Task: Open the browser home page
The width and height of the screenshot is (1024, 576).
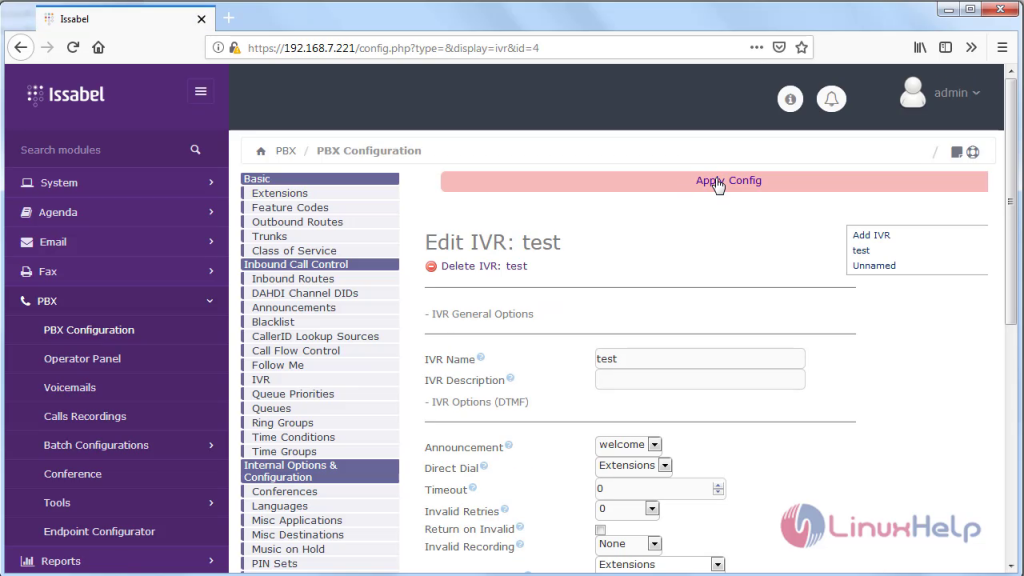Action: pos(99,47)
